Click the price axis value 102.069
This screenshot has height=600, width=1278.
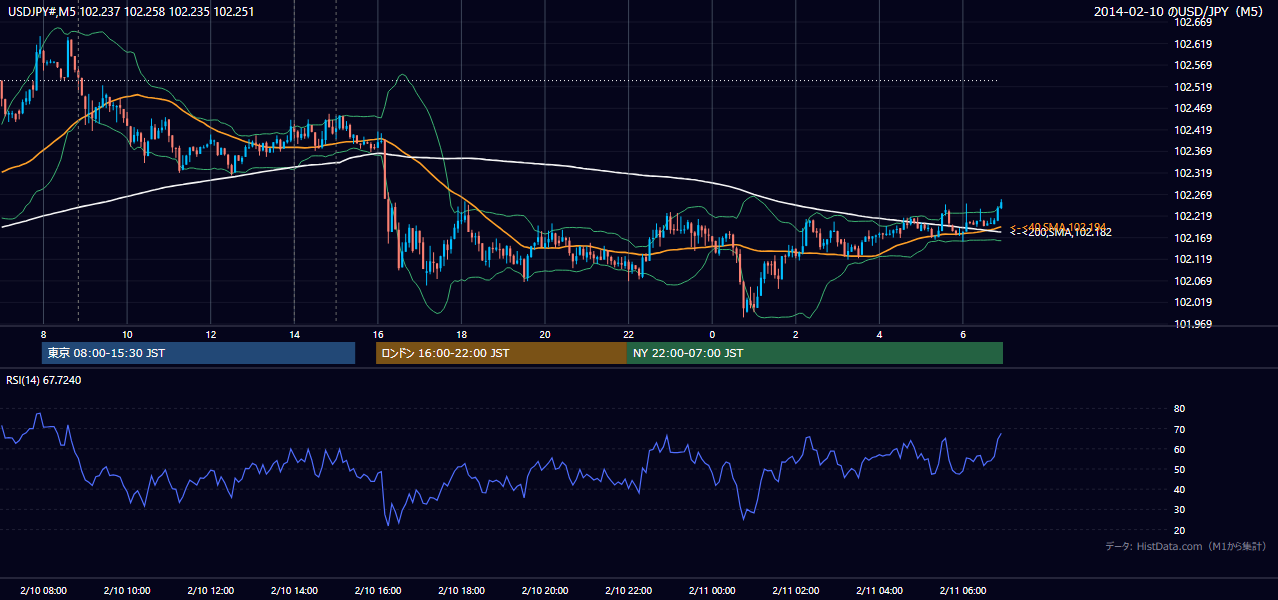coord(1193,281)
